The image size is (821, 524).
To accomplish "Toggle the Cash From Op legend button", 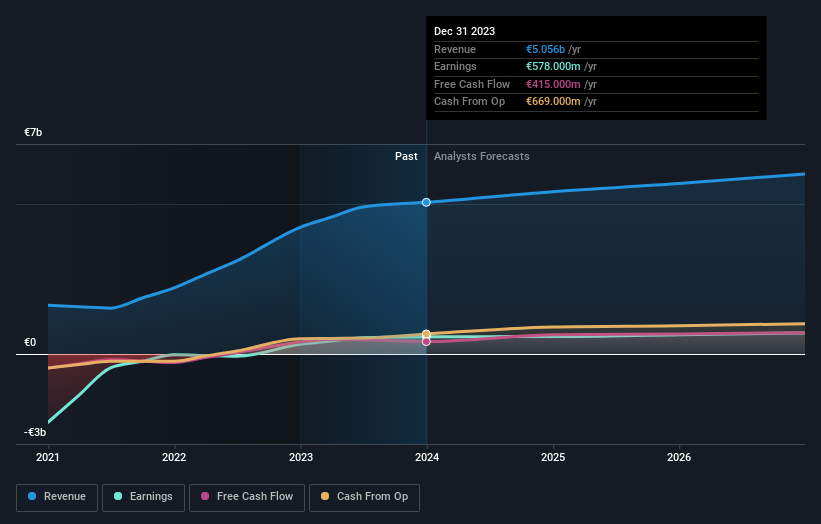I will click(364, 497).
